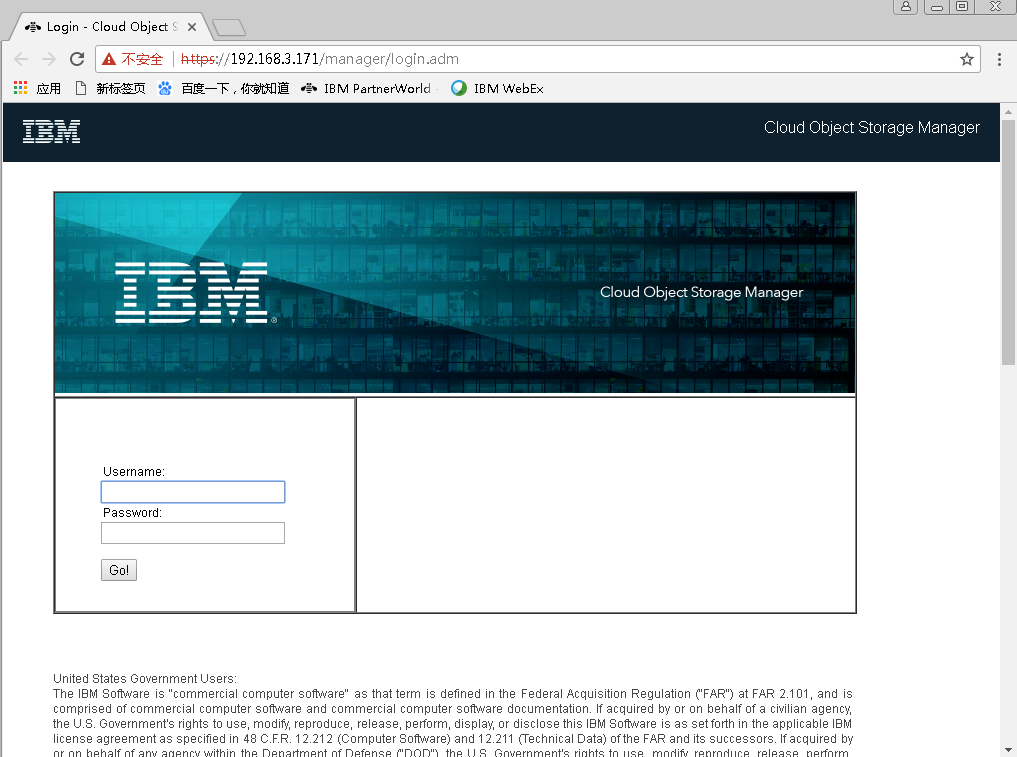
Task: Click scrollbar down arrow
Action: point(1008,750)
